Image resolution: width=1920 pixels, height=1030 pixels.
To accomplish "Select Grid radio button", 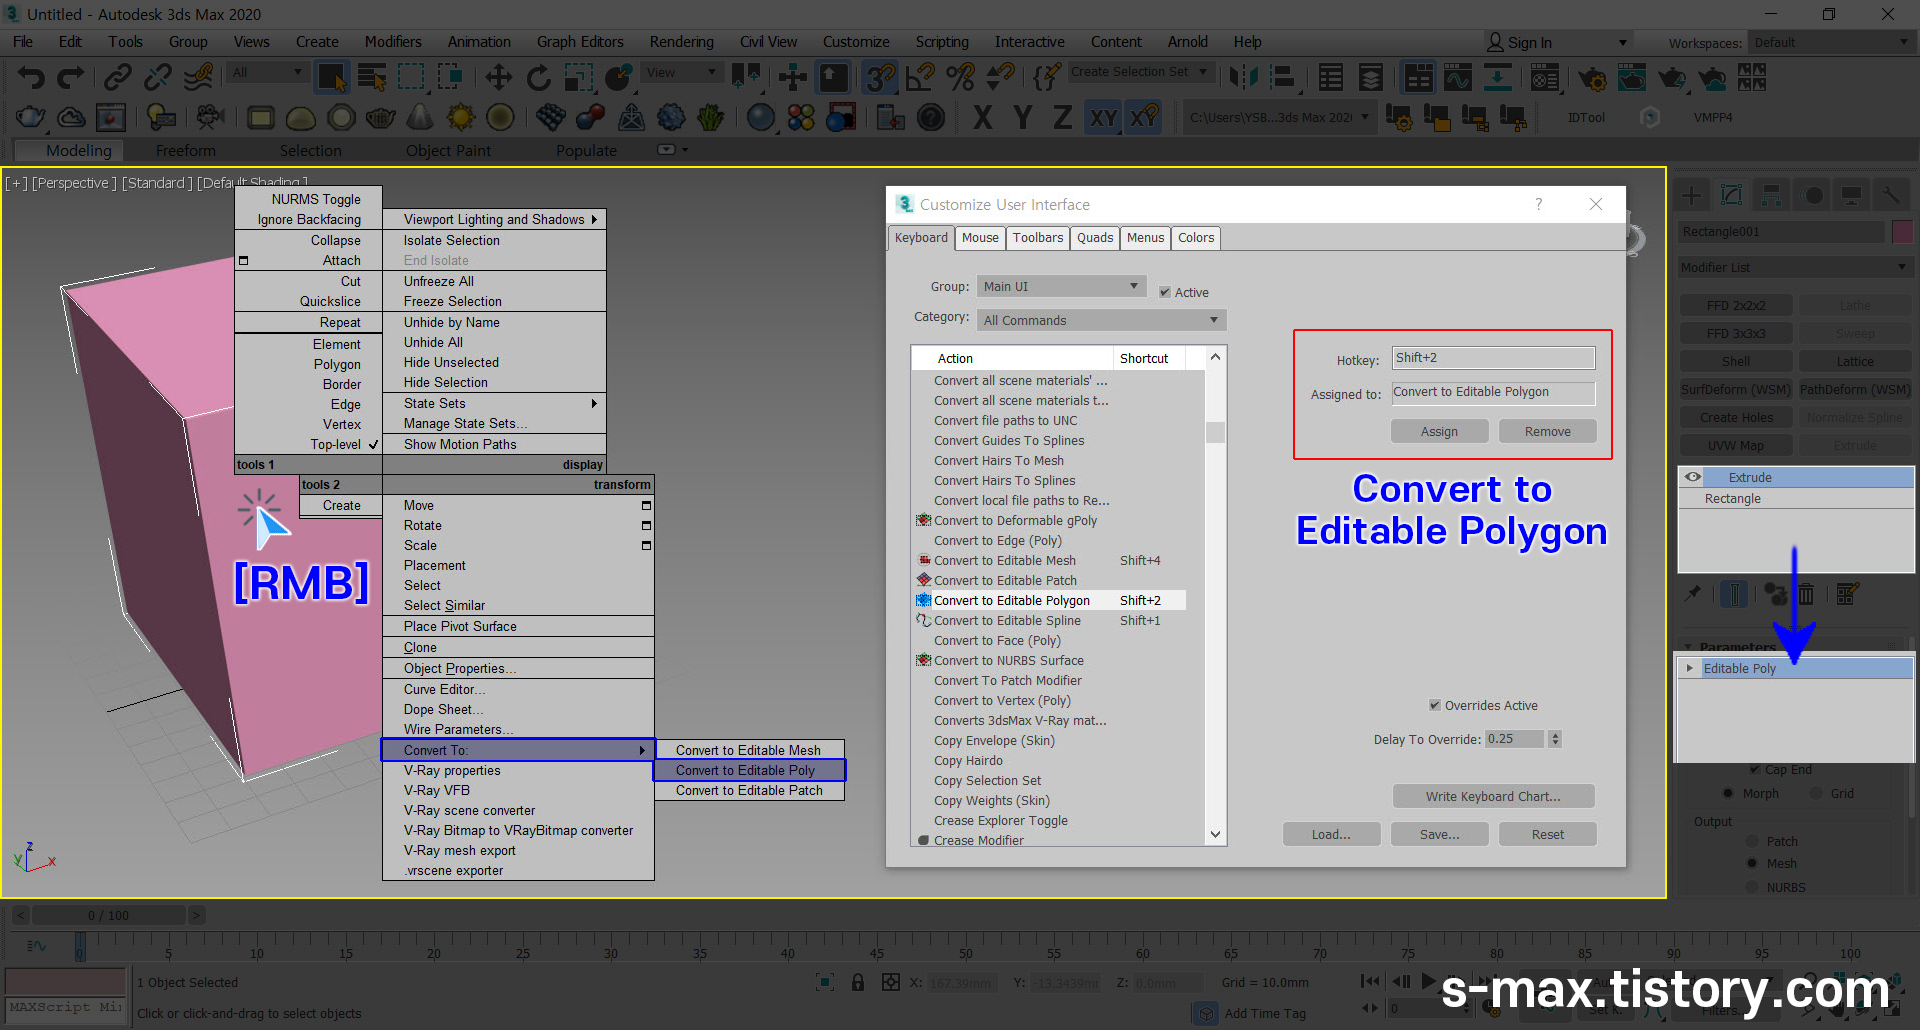I will (x=1816, y=793).
